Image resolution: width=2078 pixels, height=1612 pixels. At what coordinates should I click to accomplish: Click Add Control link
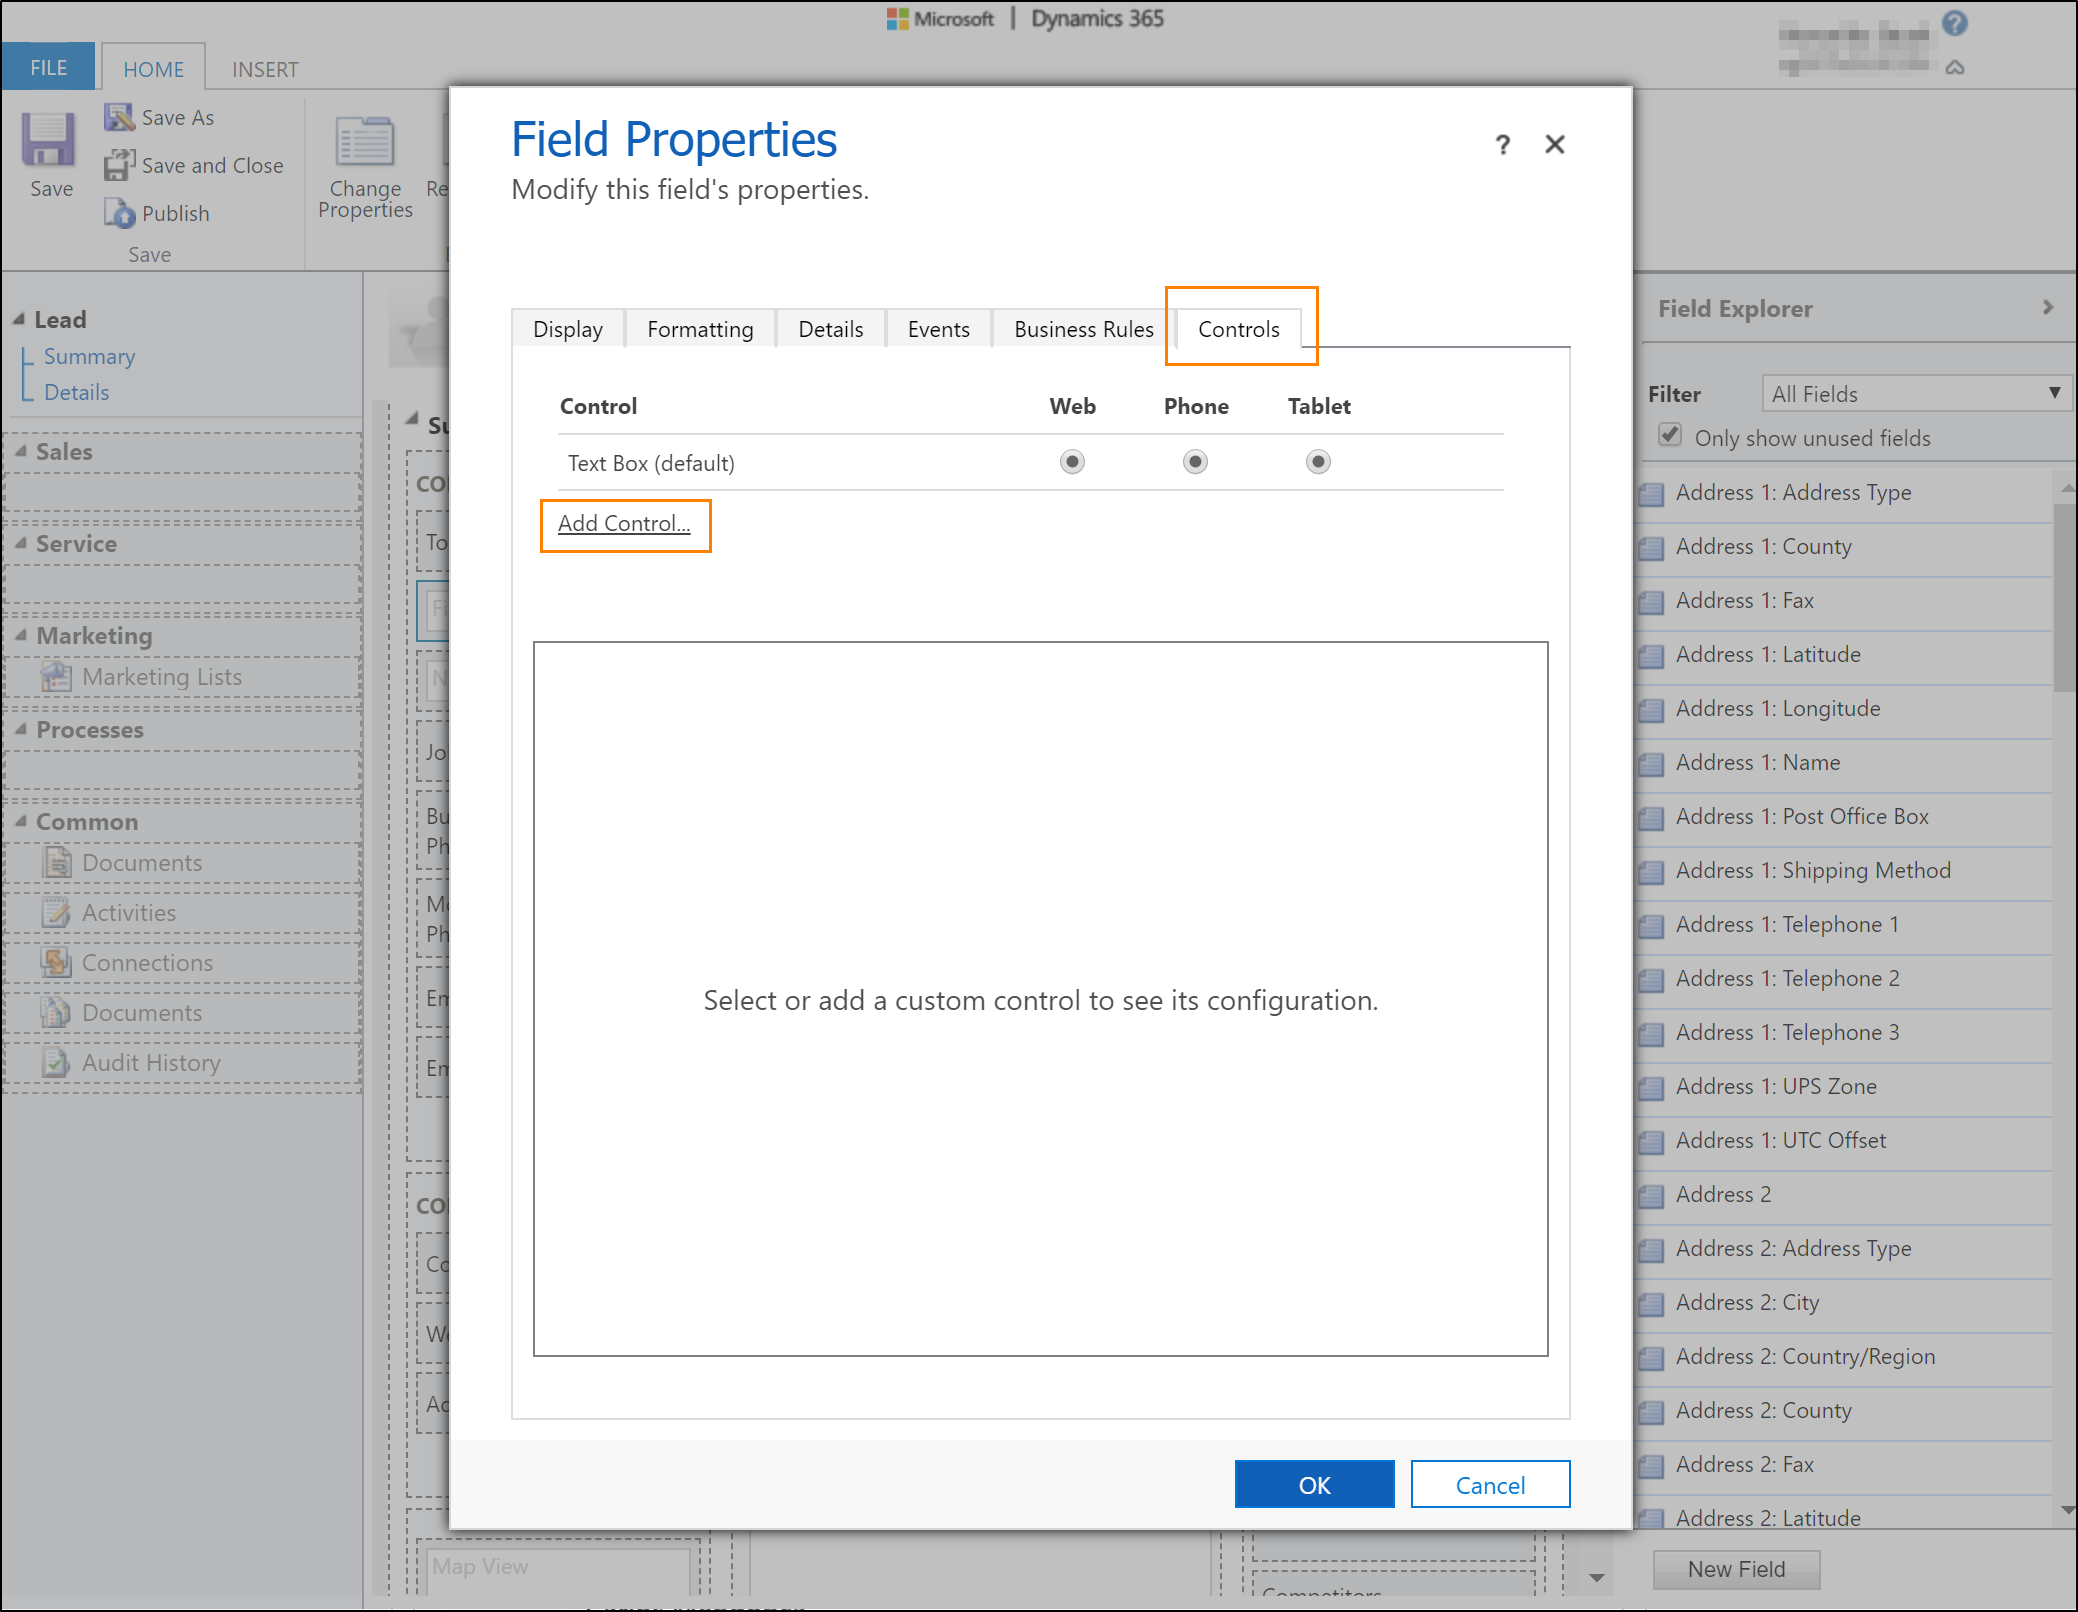[624, 523]
